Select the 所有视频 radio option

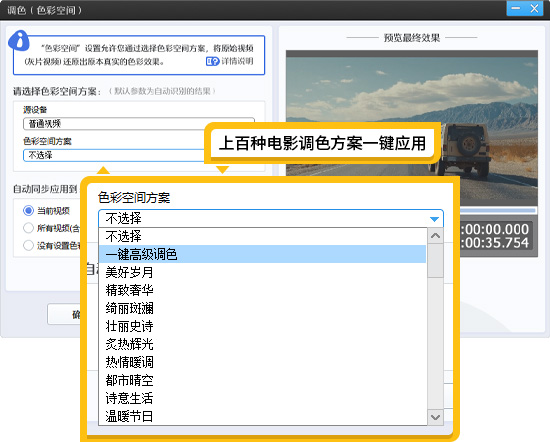coord(28,228)
